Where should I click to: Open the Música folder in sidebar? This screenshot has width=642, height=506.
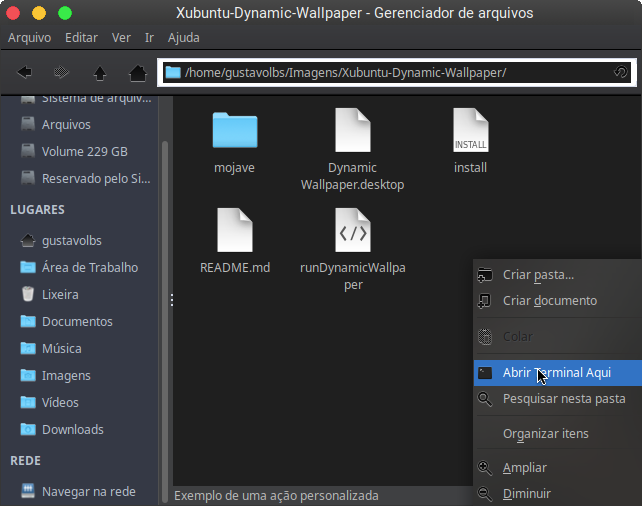(80, 349)
